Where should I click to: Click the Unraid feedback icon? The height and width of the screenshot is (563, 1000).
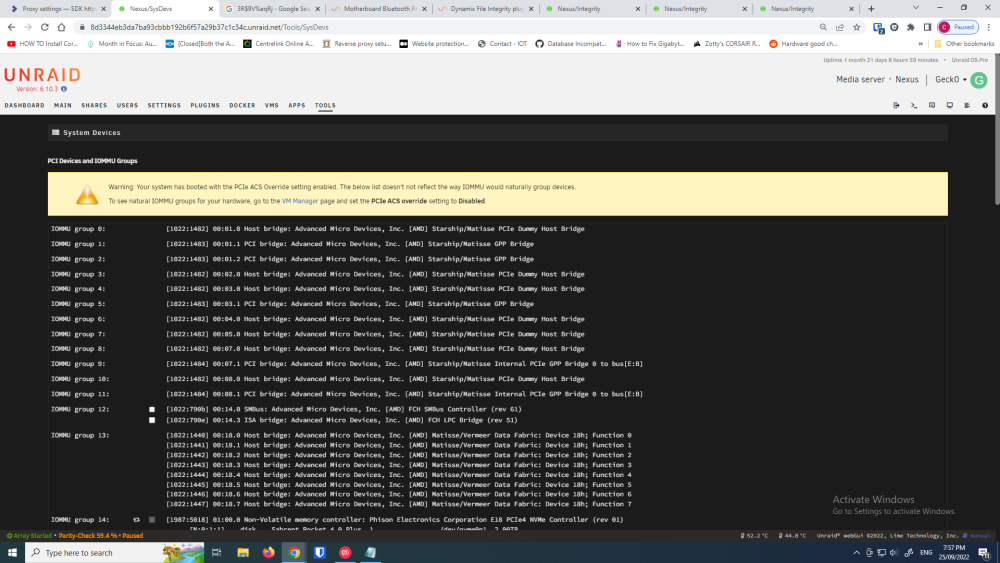pos(932,105)
